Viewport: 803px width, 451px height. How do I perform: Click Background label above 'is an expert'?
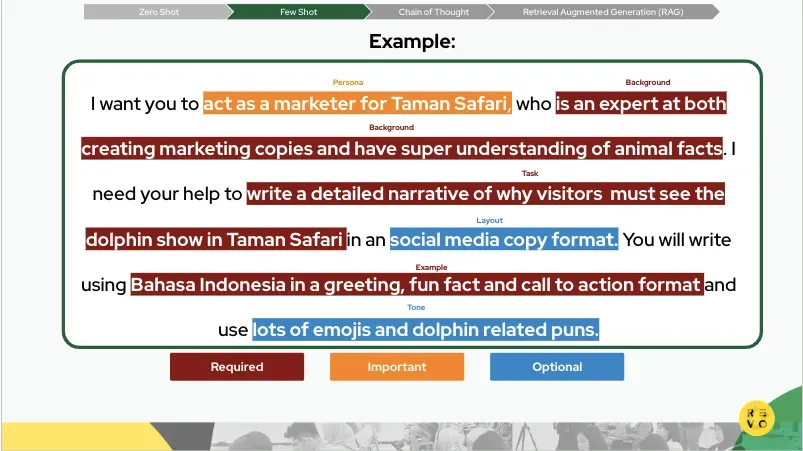pos(648,82)
